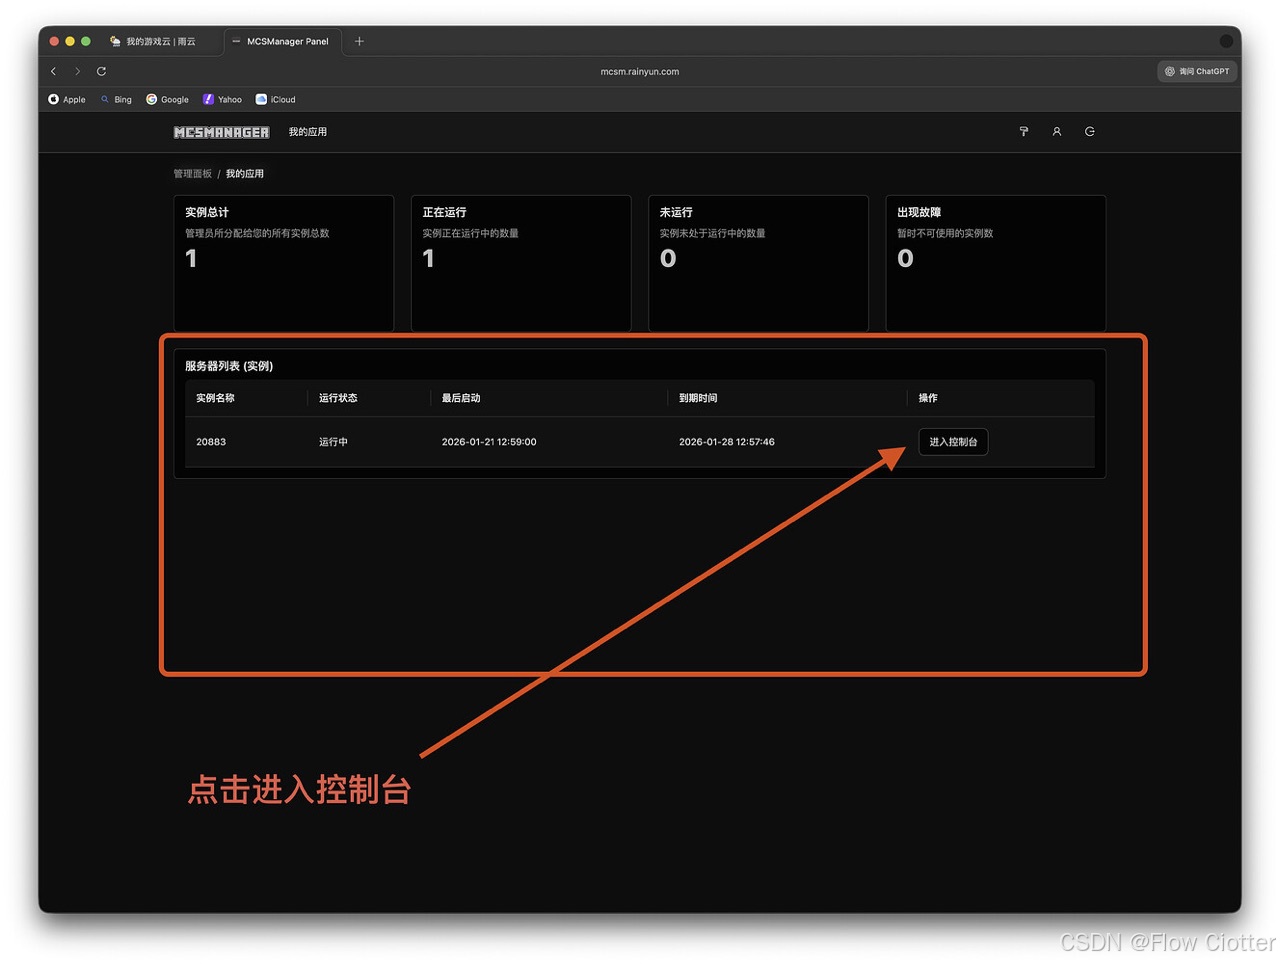
Task: Click the 实例总计 card
Action: pyautogui.click(x=284, y=263)
